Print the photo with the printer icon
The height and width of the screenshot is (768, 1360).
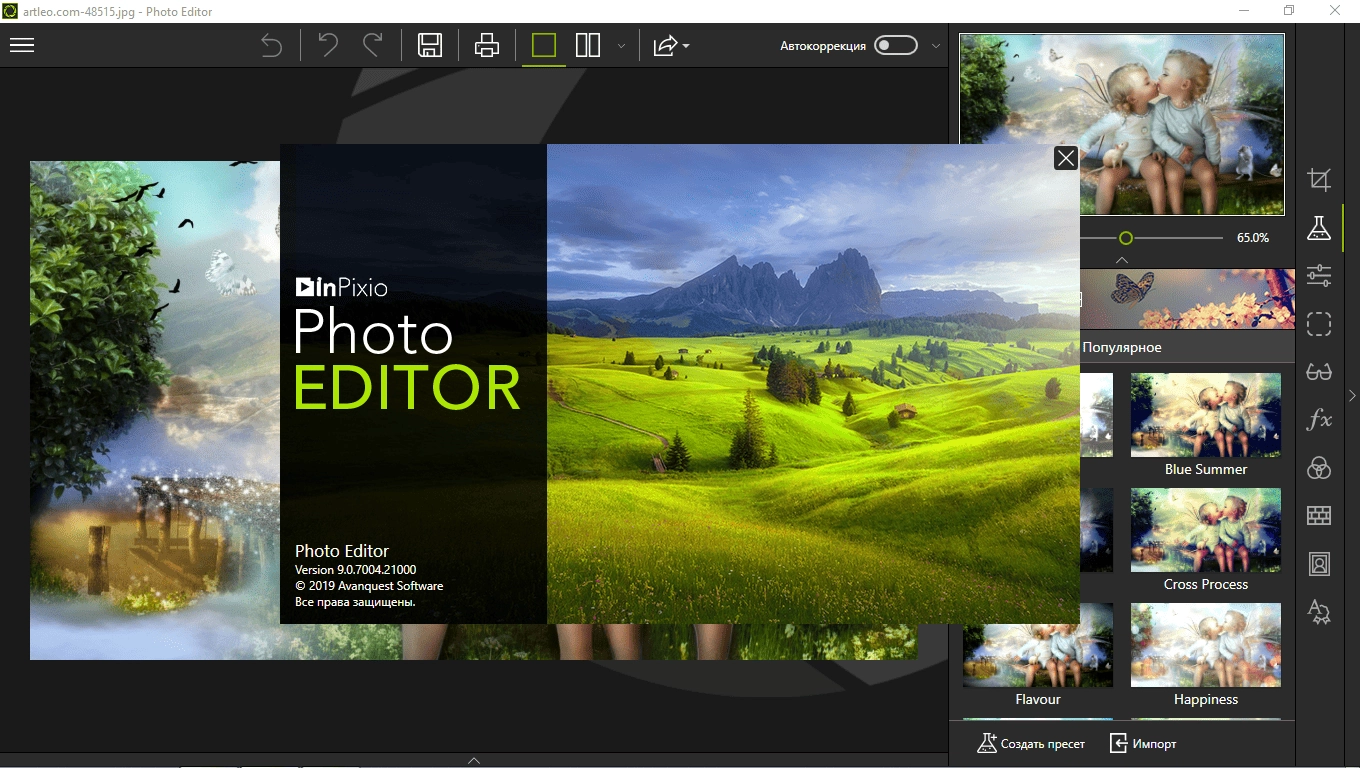click(487, 45)
